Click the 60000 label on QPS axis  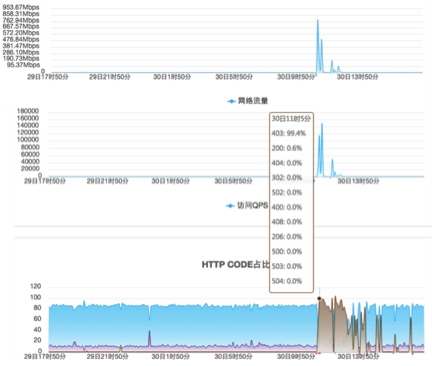coord(30,154)
